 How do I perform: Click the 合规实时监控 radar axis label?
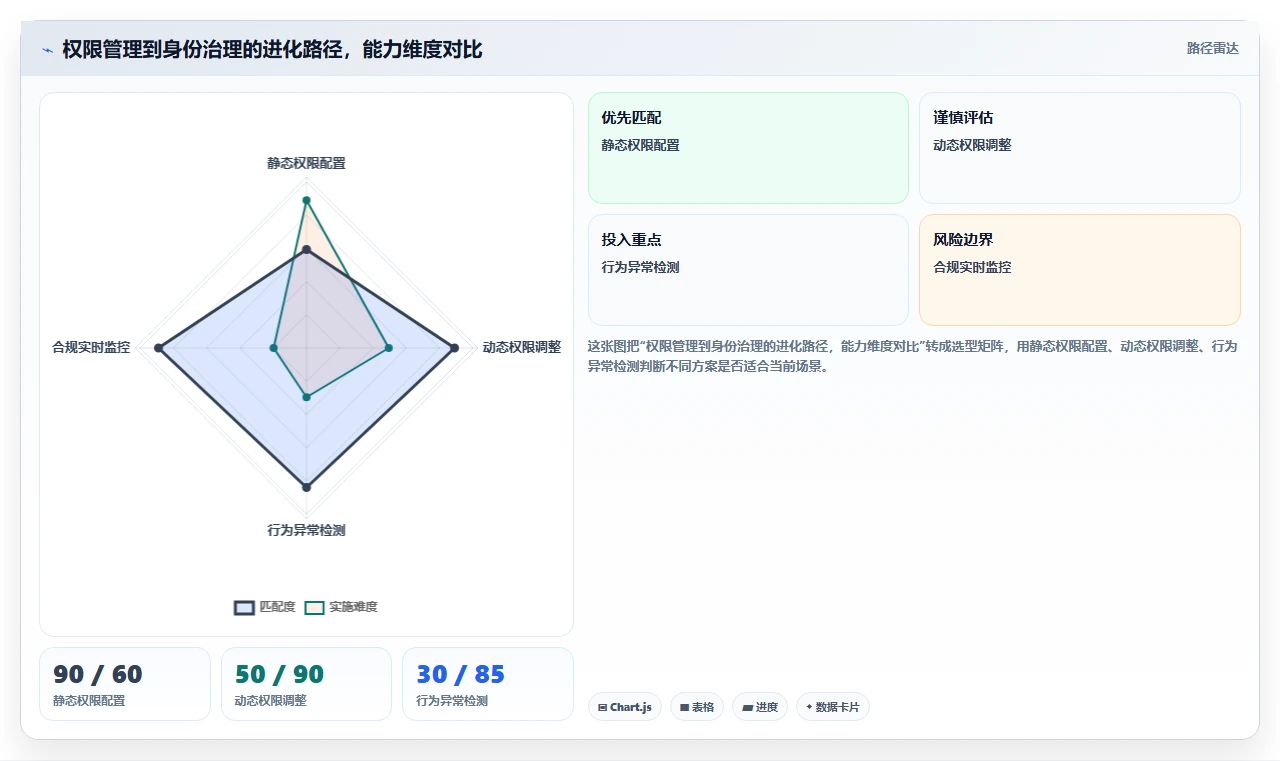[91, 347]
